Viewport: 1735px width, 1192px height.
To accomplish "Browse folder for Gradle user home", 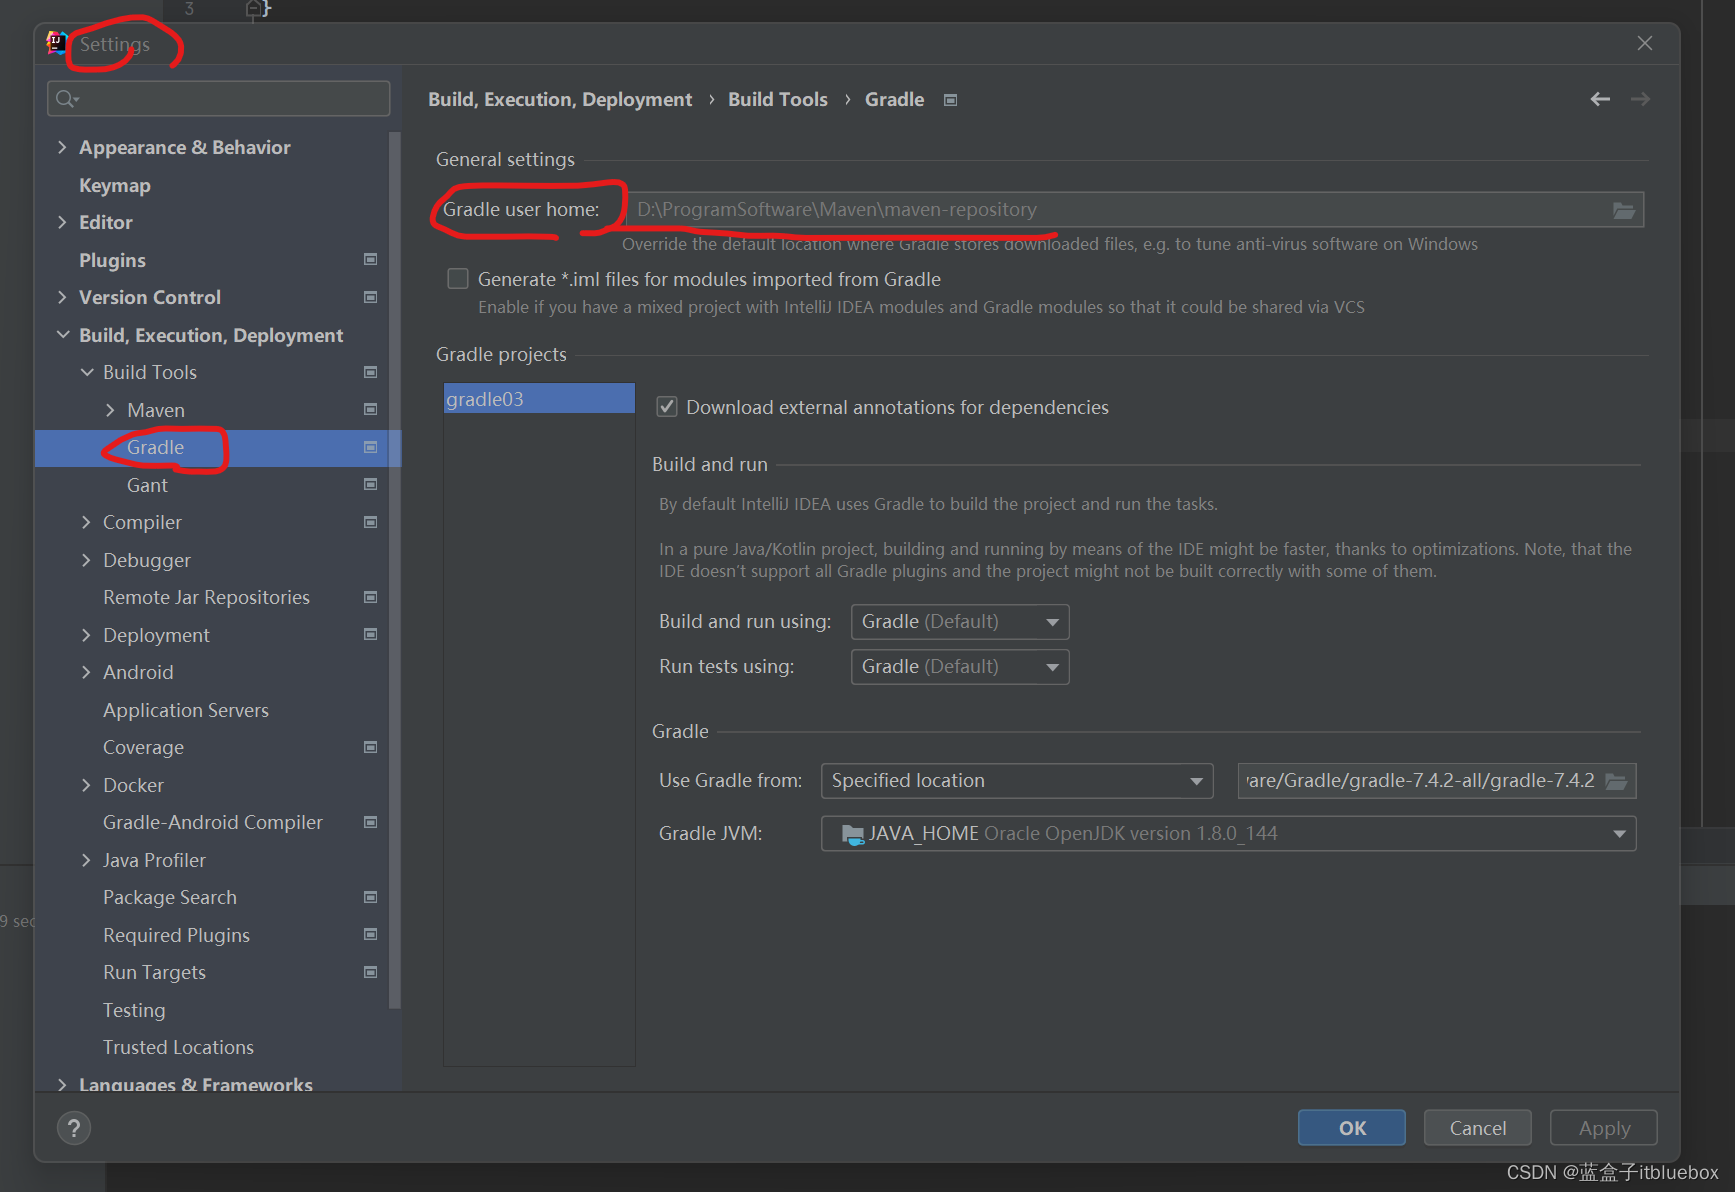I will pyautogui.click(x=1623, y=210).
